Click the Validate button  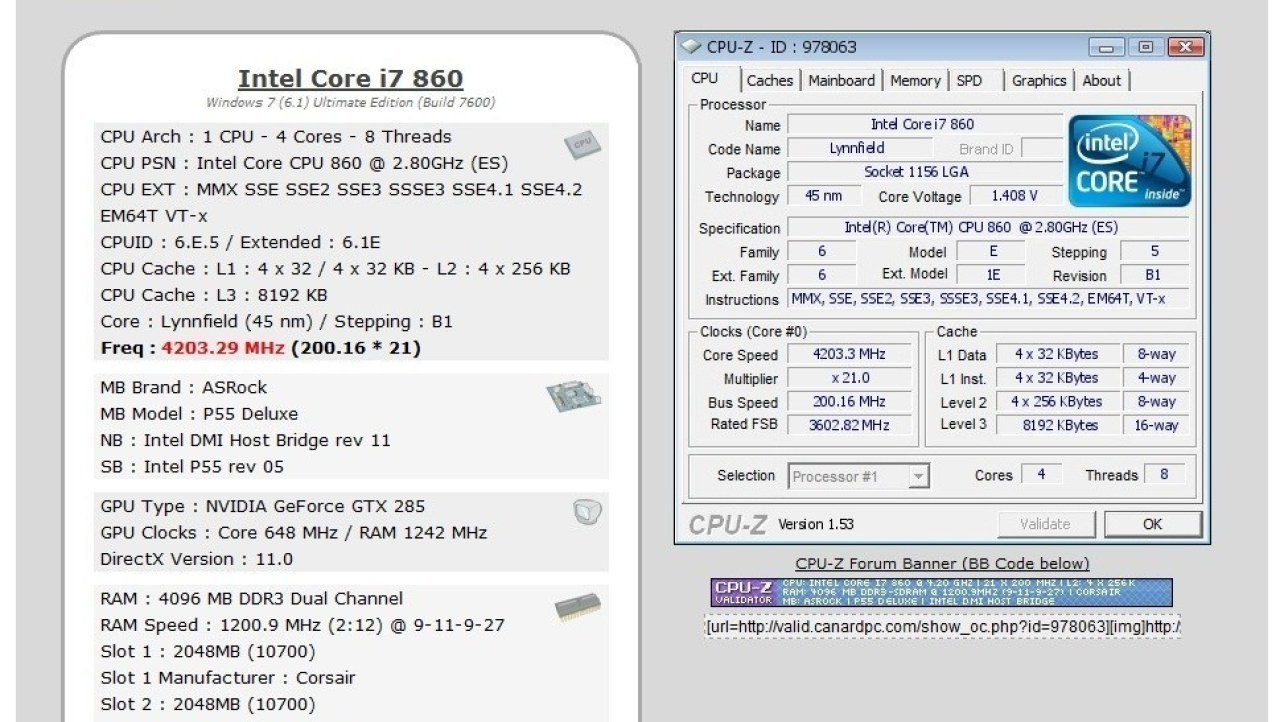(x=1045, y=524)
